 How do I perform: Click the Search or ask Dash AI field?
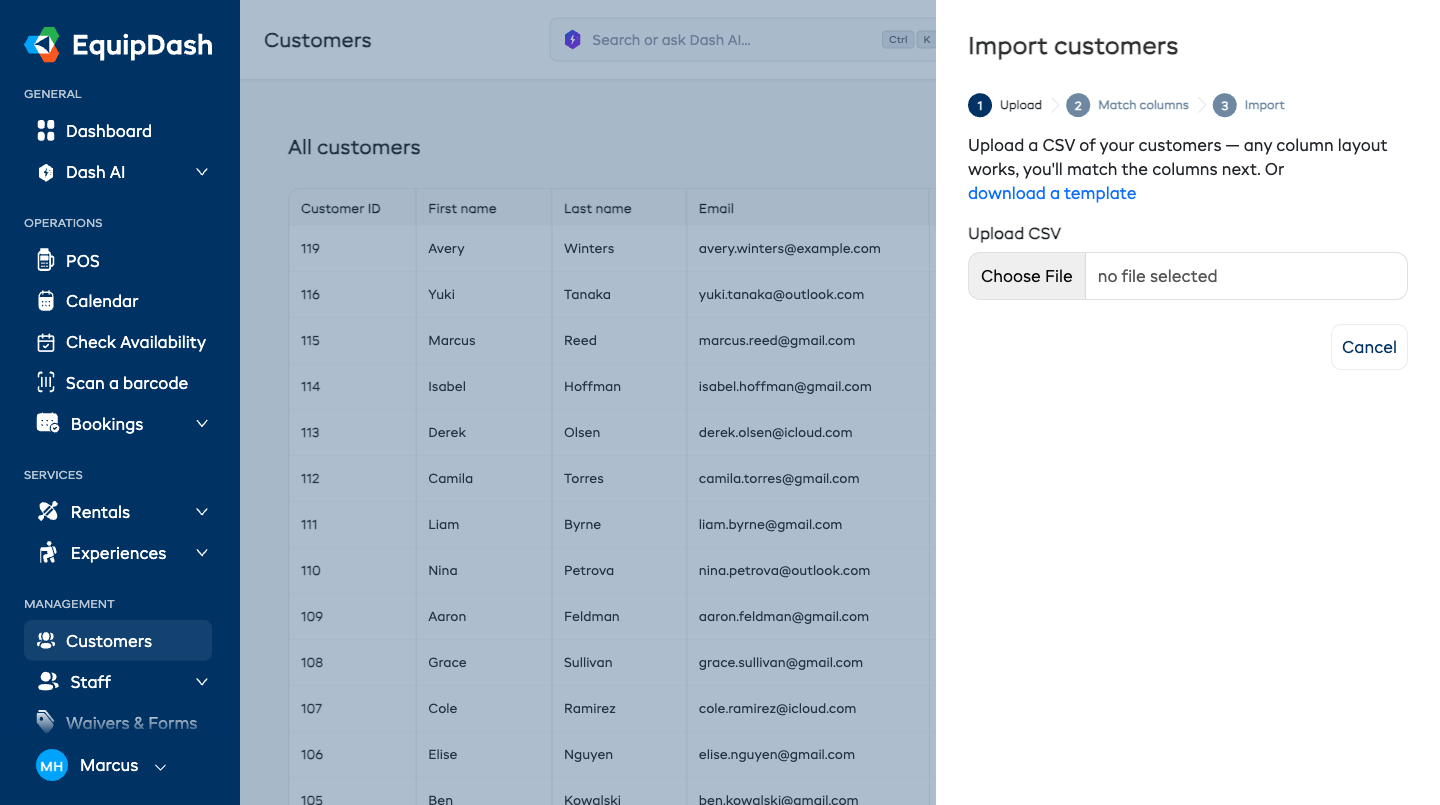[x=742, y=40]
